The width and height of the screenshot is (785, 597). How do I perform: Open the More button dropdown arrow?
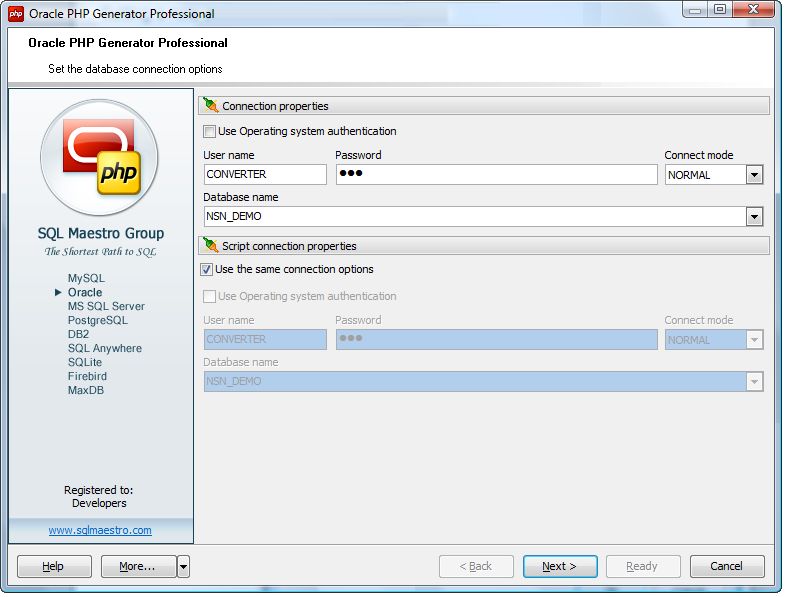tap(183, 567)
